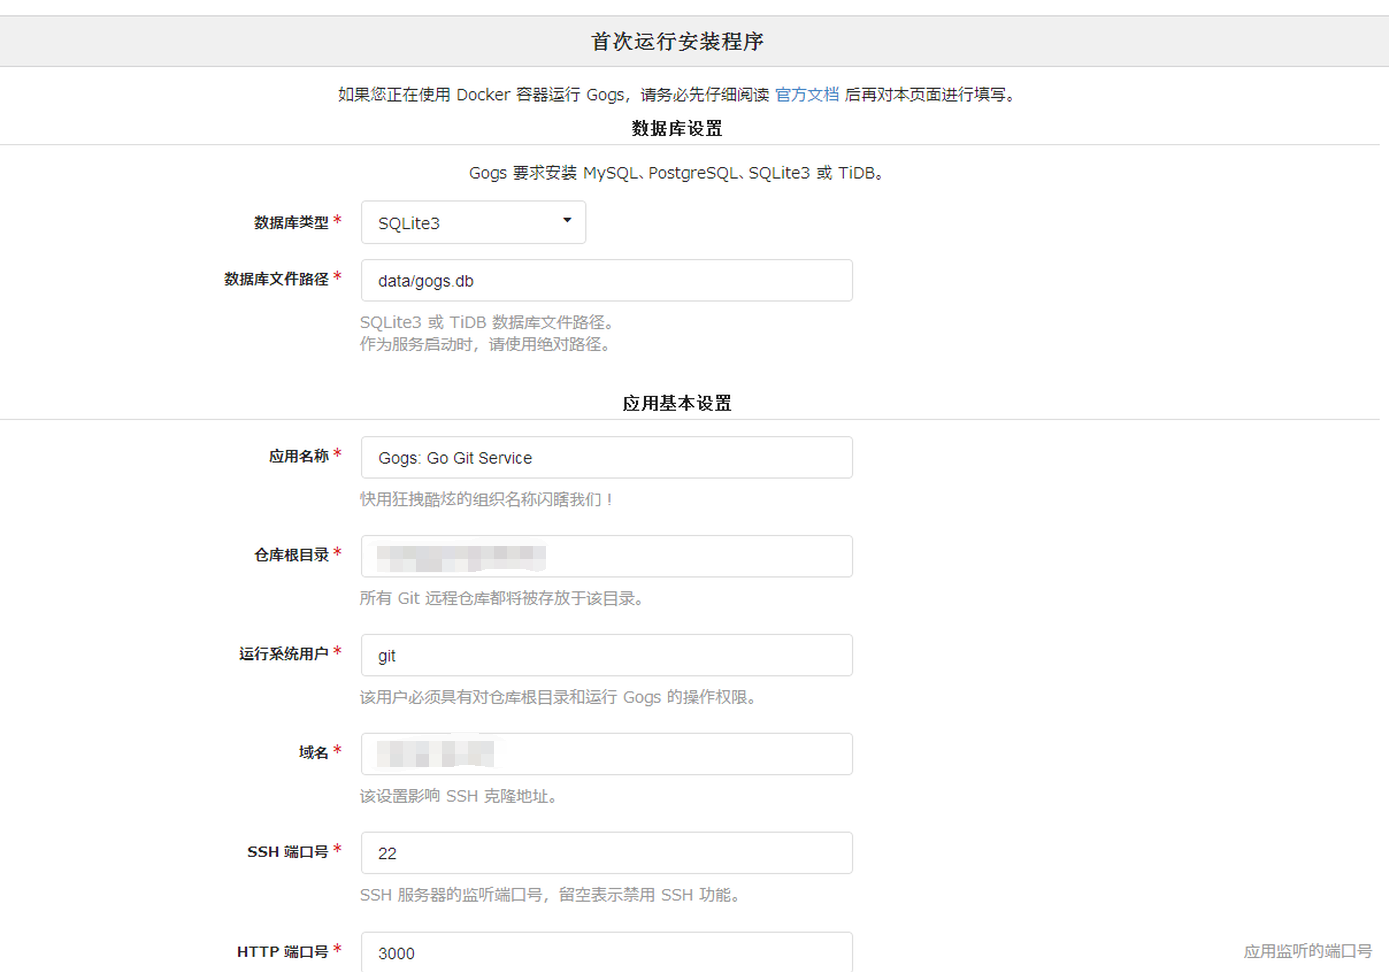Click the 仓库根目录 input field
This screenshot has height=972, width=1389.
[x=606, y=556]
